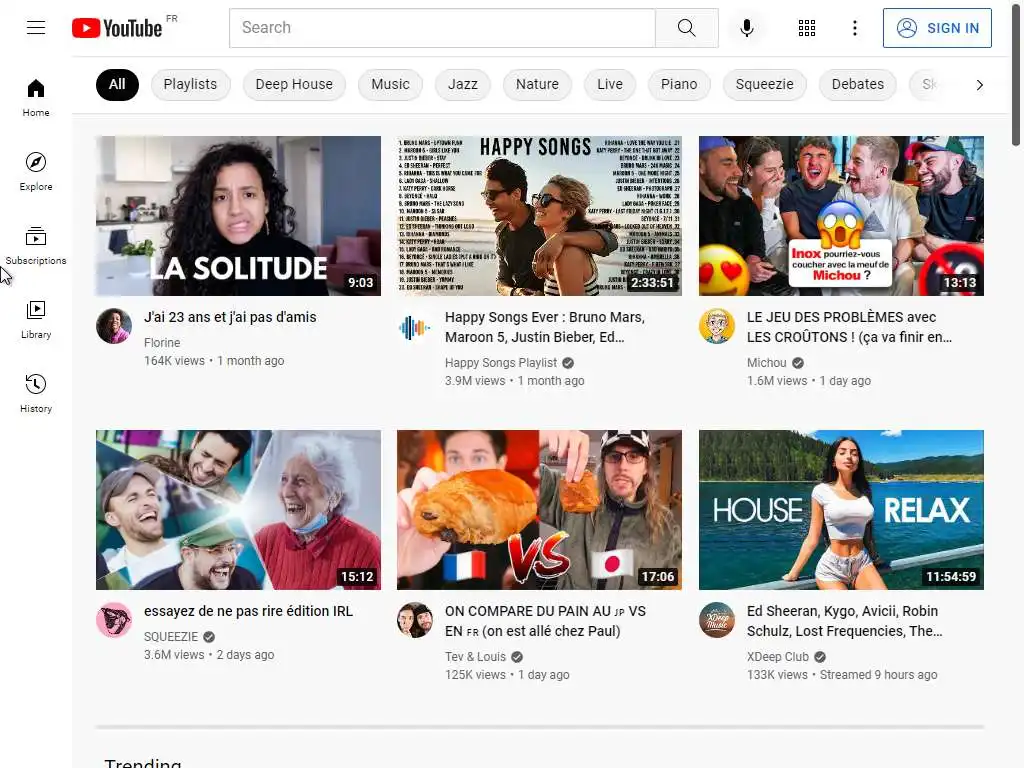Click "125K views • 1 day ago" text
1024x768 pixels.
pos(507,675)
